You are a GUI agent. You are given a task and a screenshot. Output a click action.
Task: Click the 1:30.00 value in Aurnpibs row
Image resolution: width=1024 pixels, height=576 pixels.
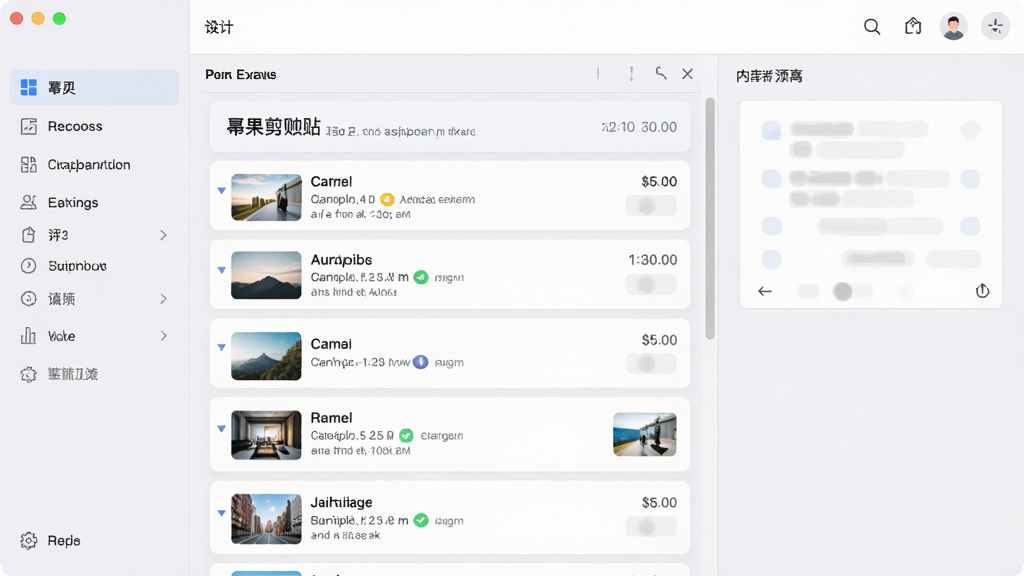coord(652,260)
